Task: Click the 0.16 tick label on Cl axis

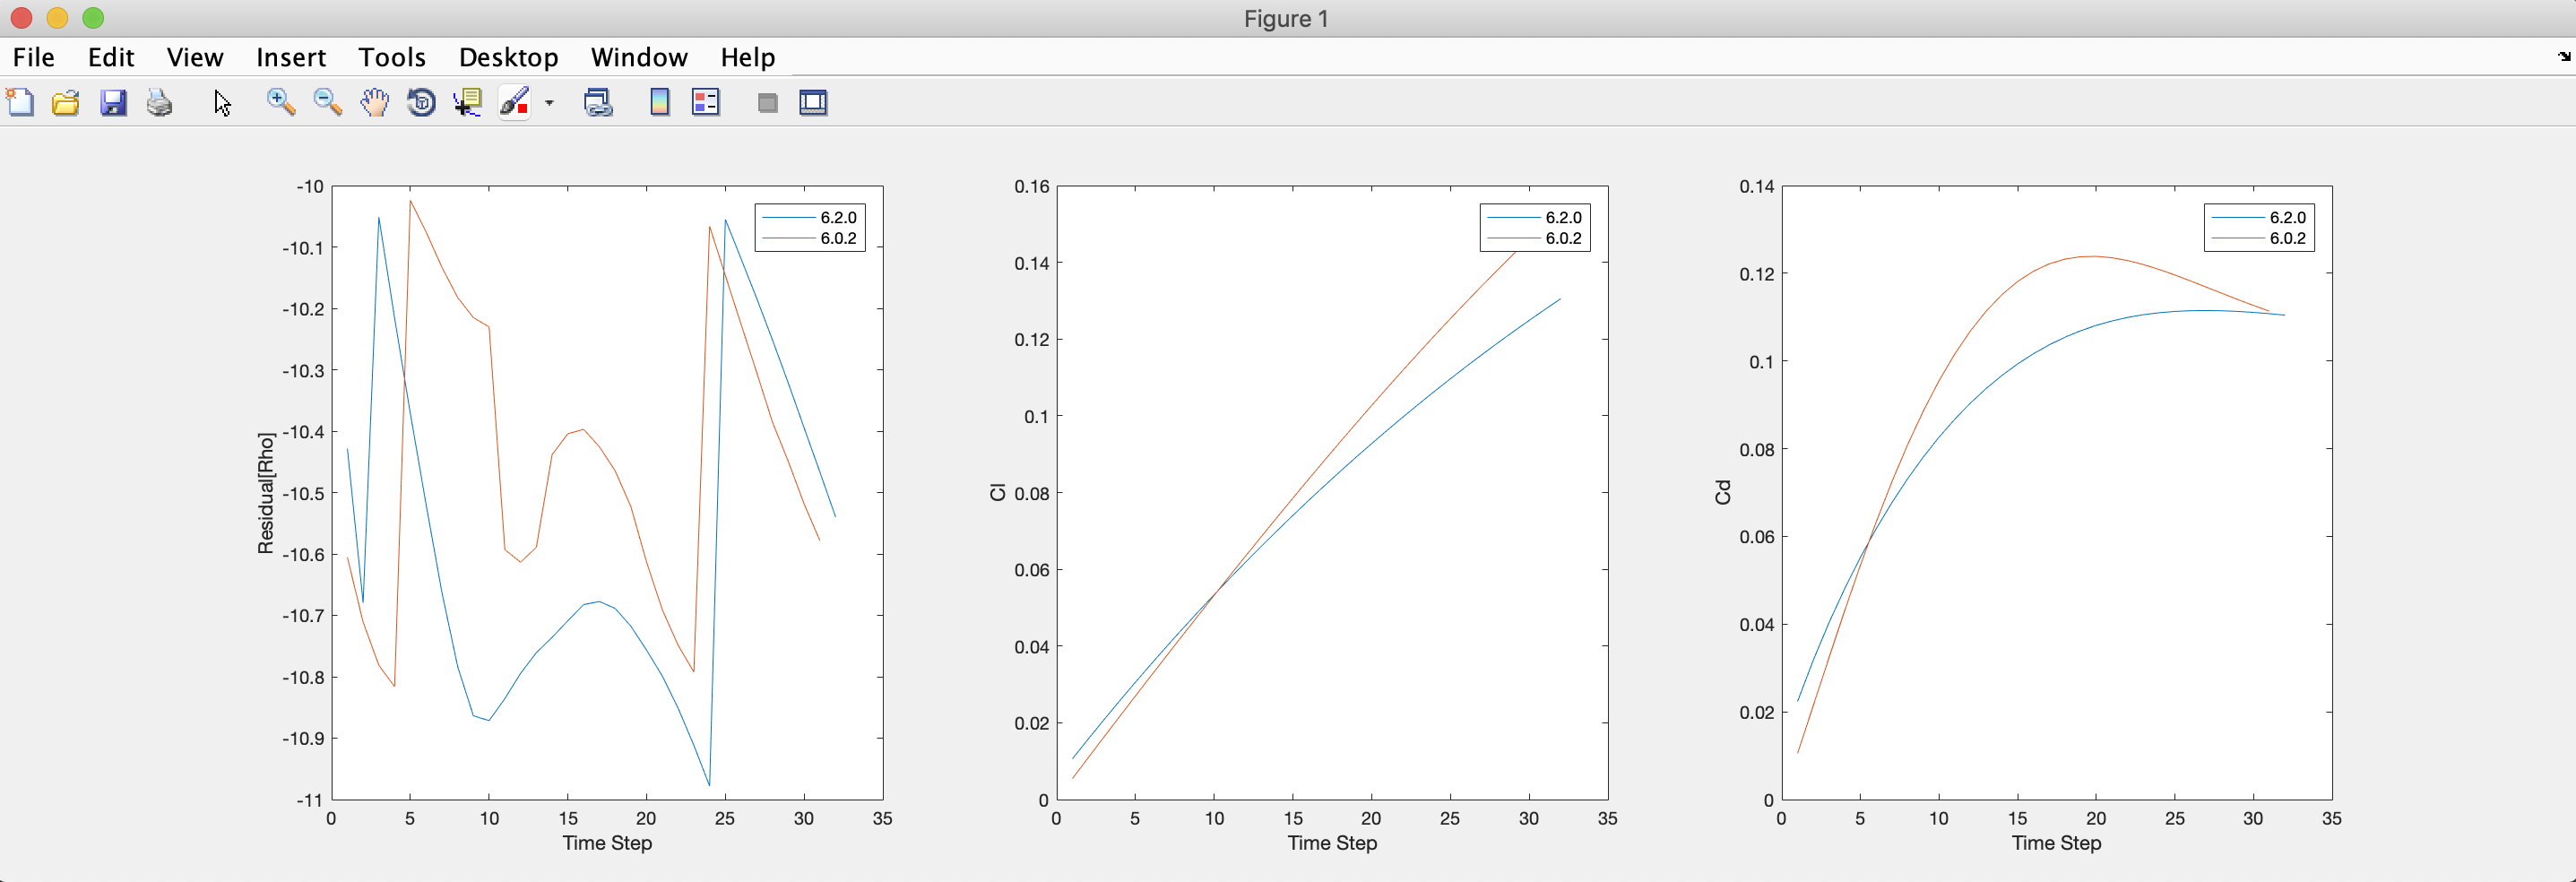Action: [1032, 186]
